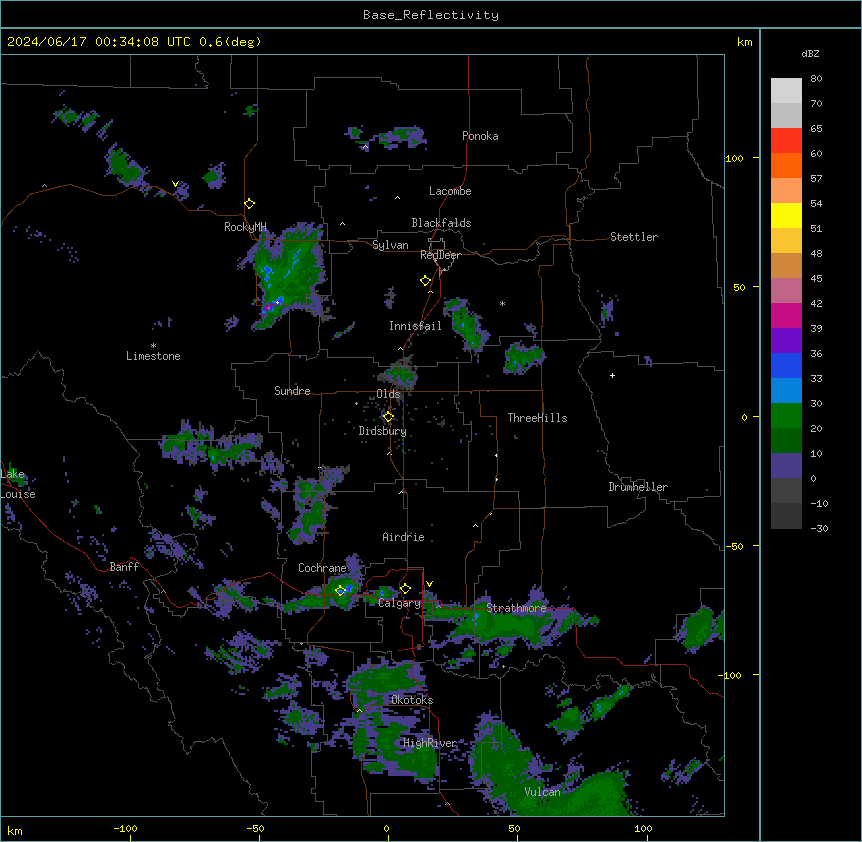Screen dimensions: 862x842
Task: Click the dark orange legend swatch below 60
Action: pyautogui.click(x=786, y=165)
